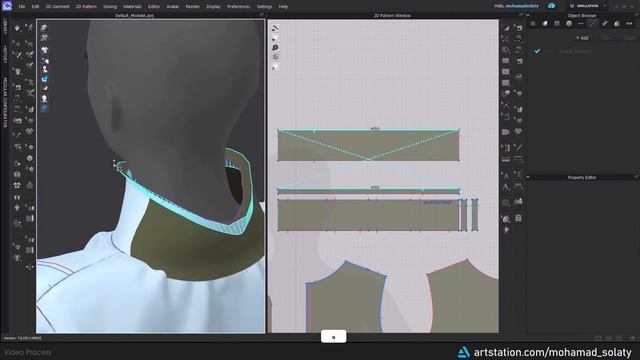Viewport: 640px width, 360px height.
Task: Select the Scene tab icon in Object Browser
Action: (x=533, y=24)
